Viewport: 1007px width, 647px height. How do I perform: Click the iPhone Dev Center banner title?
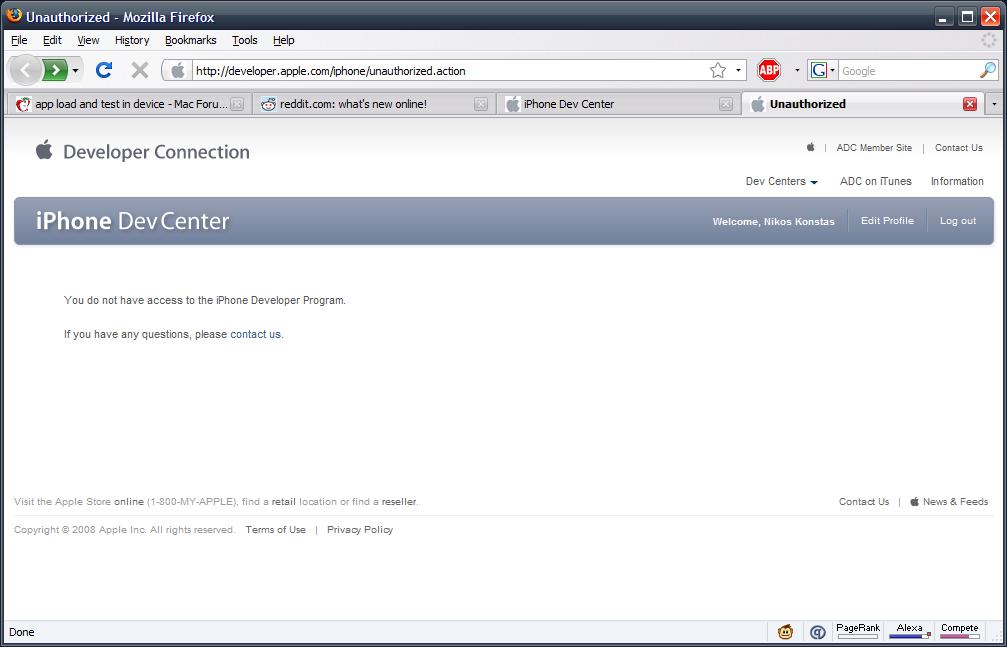132,221
